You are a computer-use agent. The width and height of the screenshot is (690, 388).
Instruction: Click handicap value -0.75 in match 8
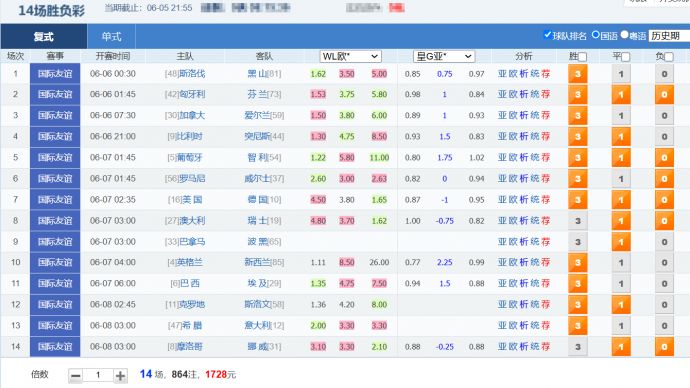[x=444, y=221]
